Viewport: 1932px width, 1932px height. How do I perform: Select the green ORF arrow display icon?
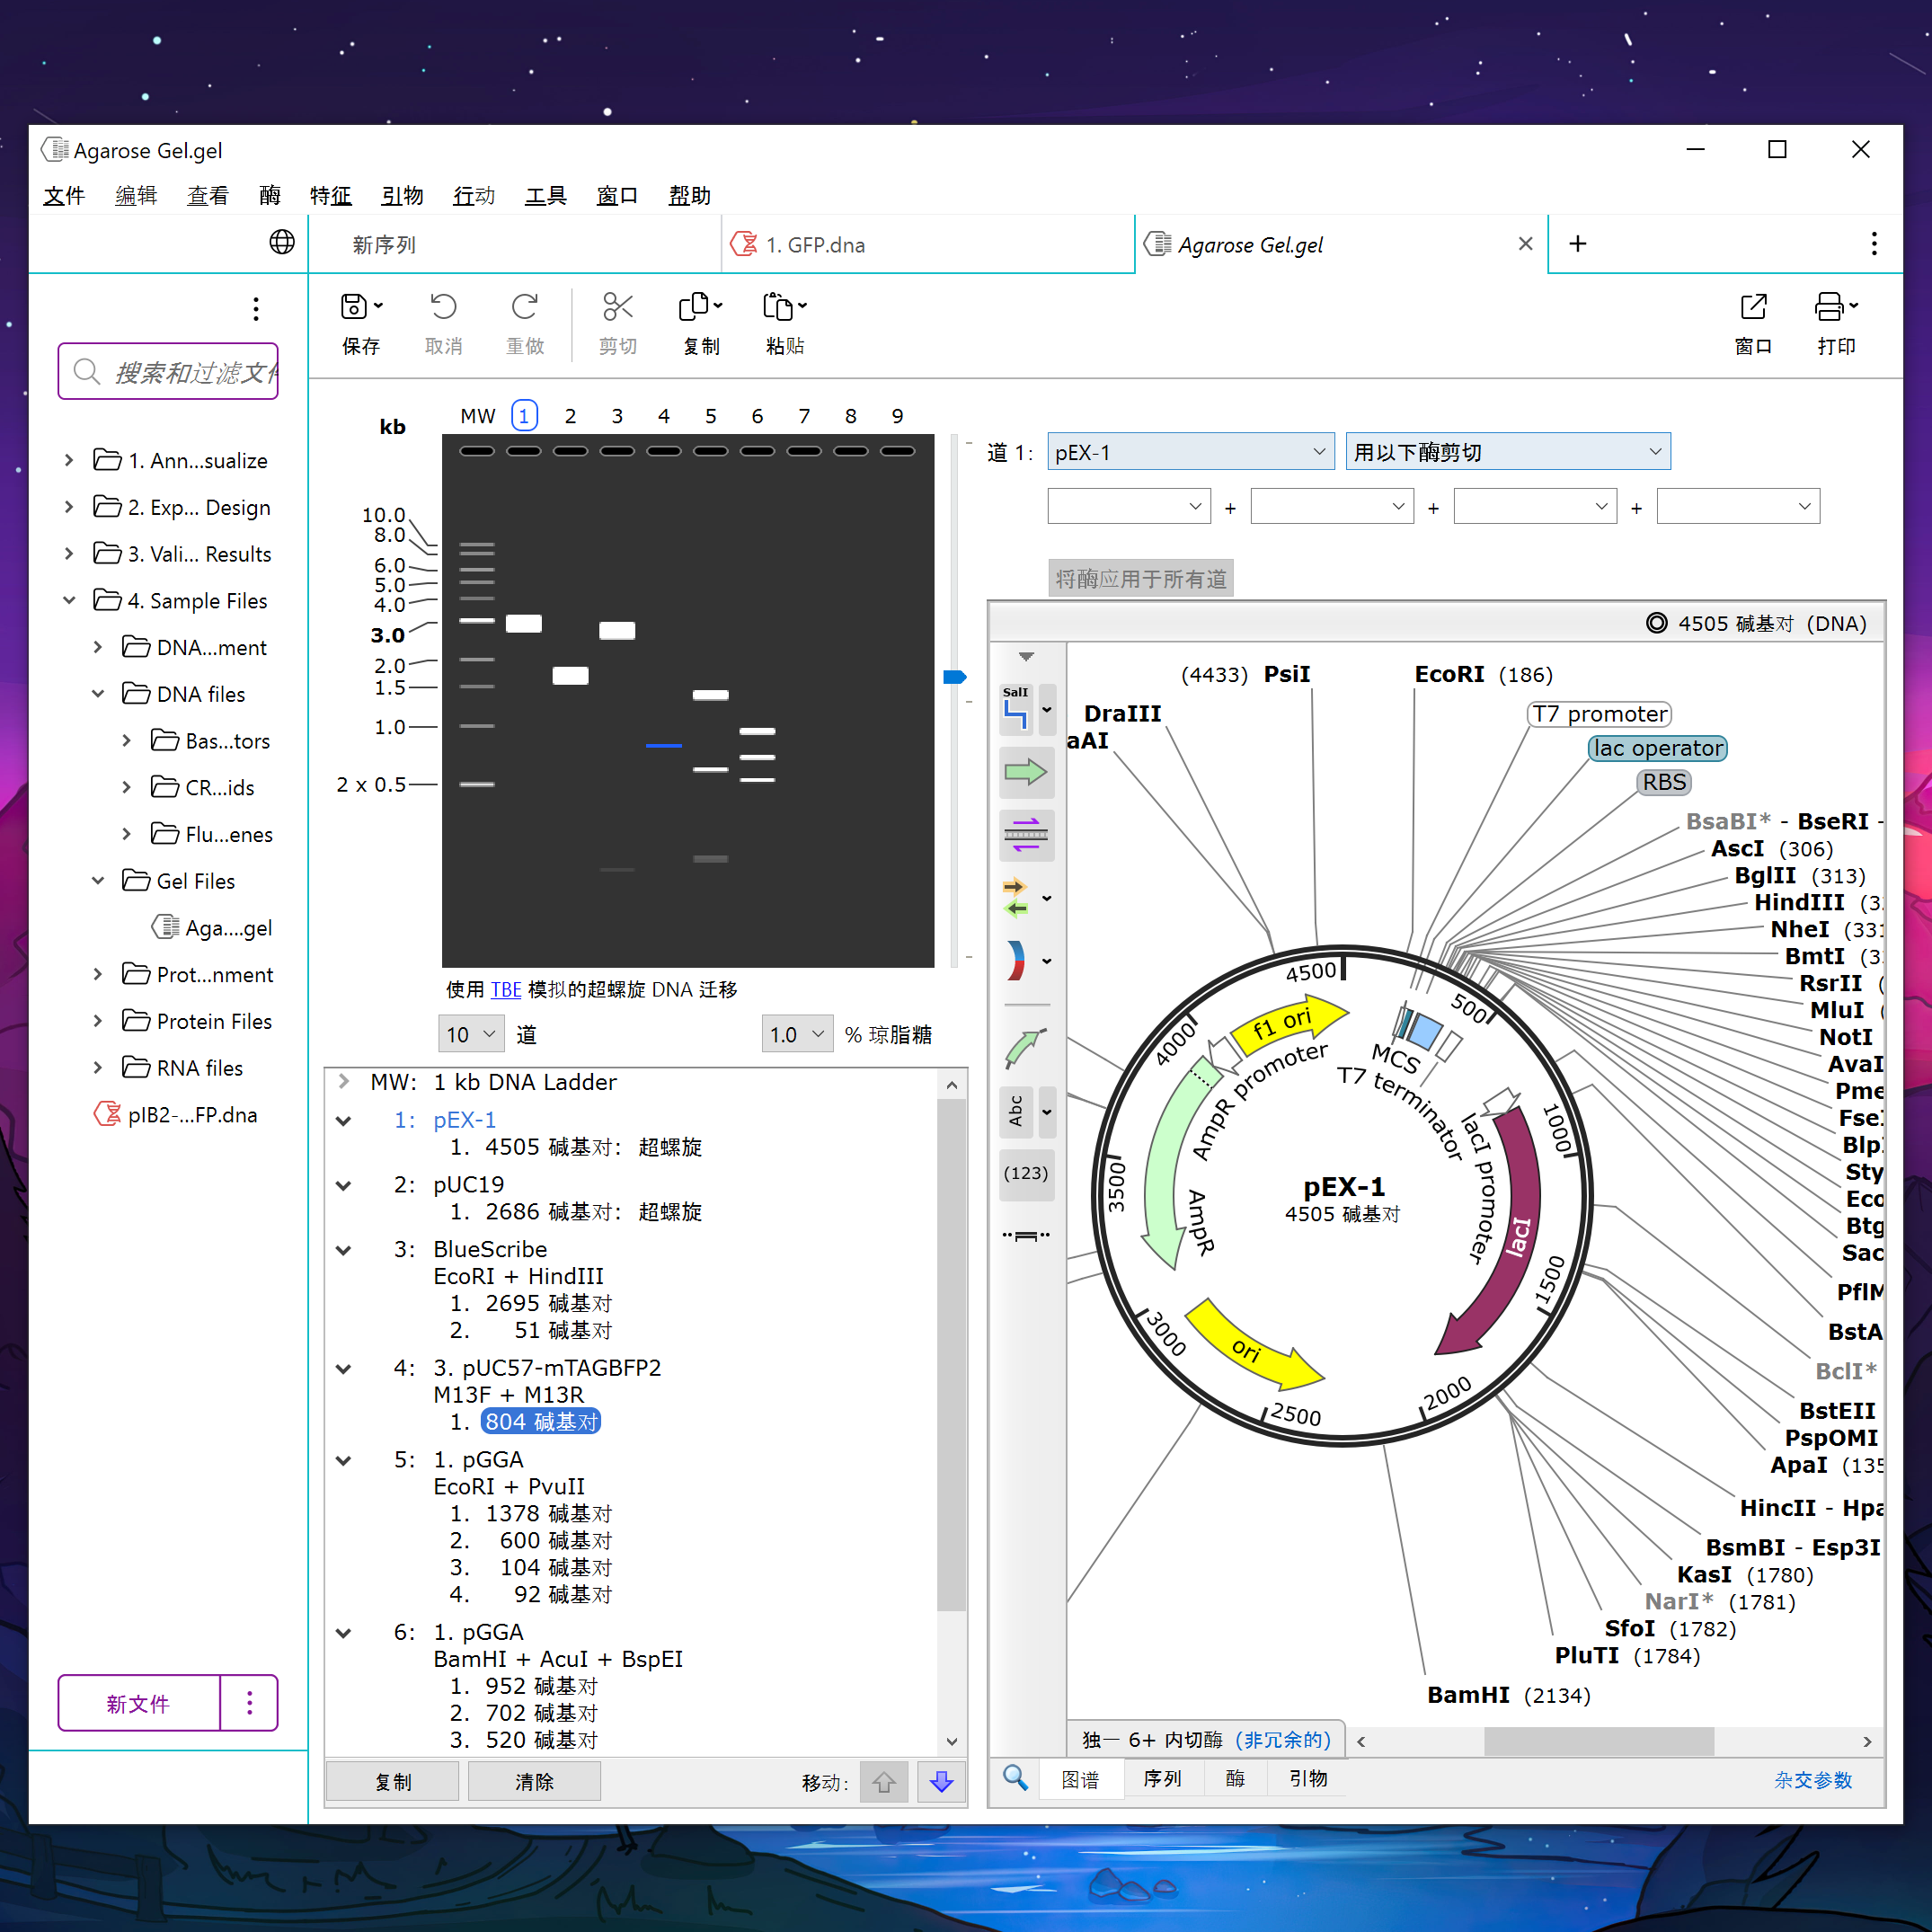pyautogui.click(x=1026, y=772)
